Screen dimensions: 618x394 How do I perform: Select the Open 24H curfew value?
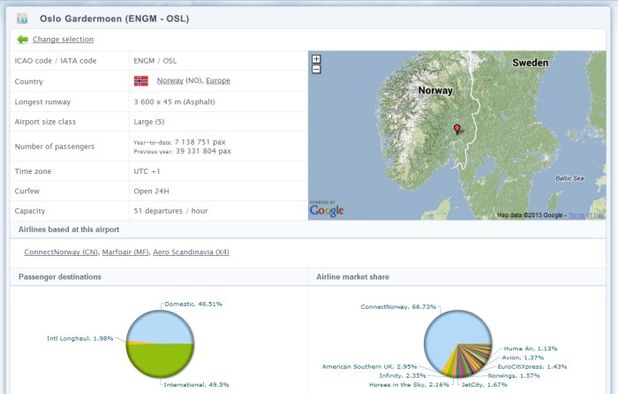point(151,191)
